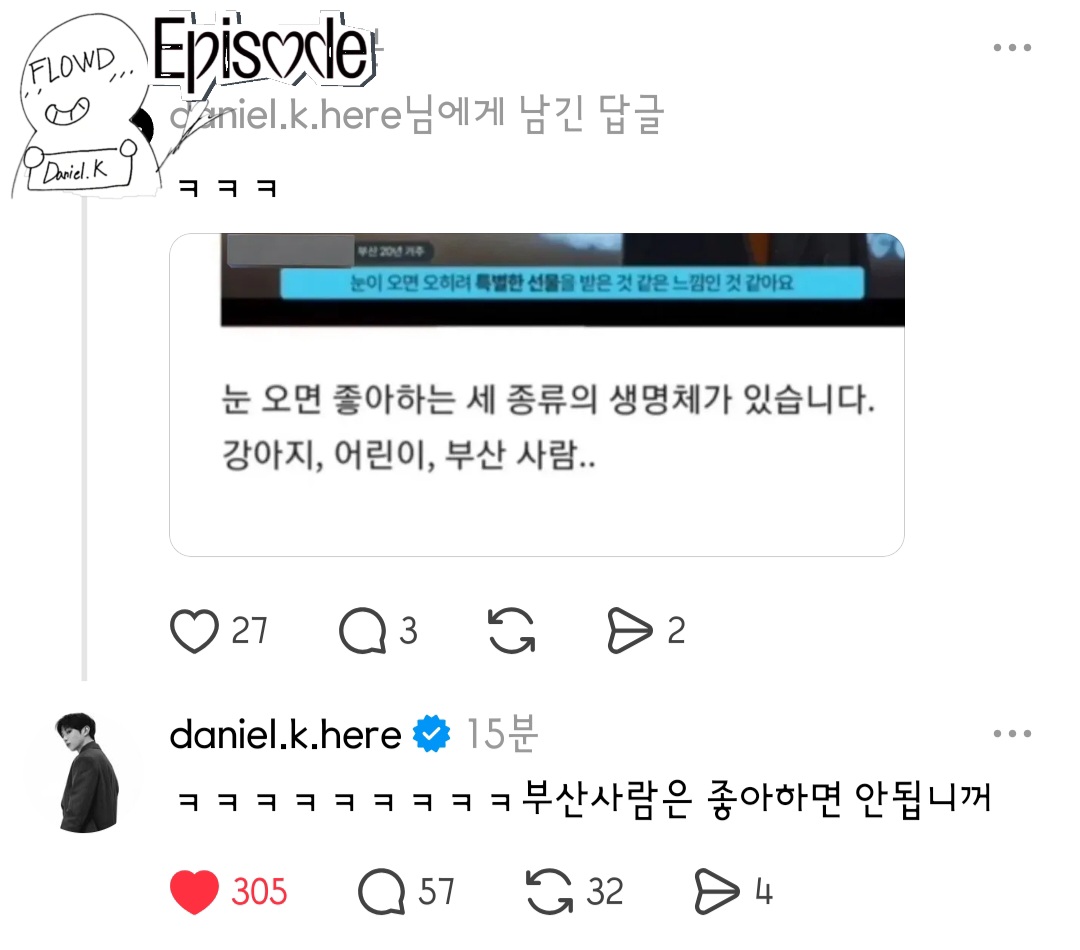Share daniel.k.here's post via send icon
Image resolution: width=1080 pixels, height=950 pixels.
point(717,891)
